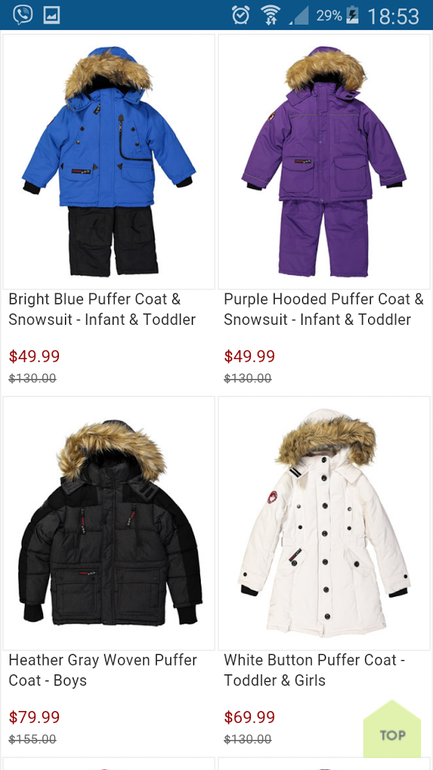This screenshot has width=433, height=770.
Task: Tap the 29% battery percentage text
Action: tap(329, 16)
